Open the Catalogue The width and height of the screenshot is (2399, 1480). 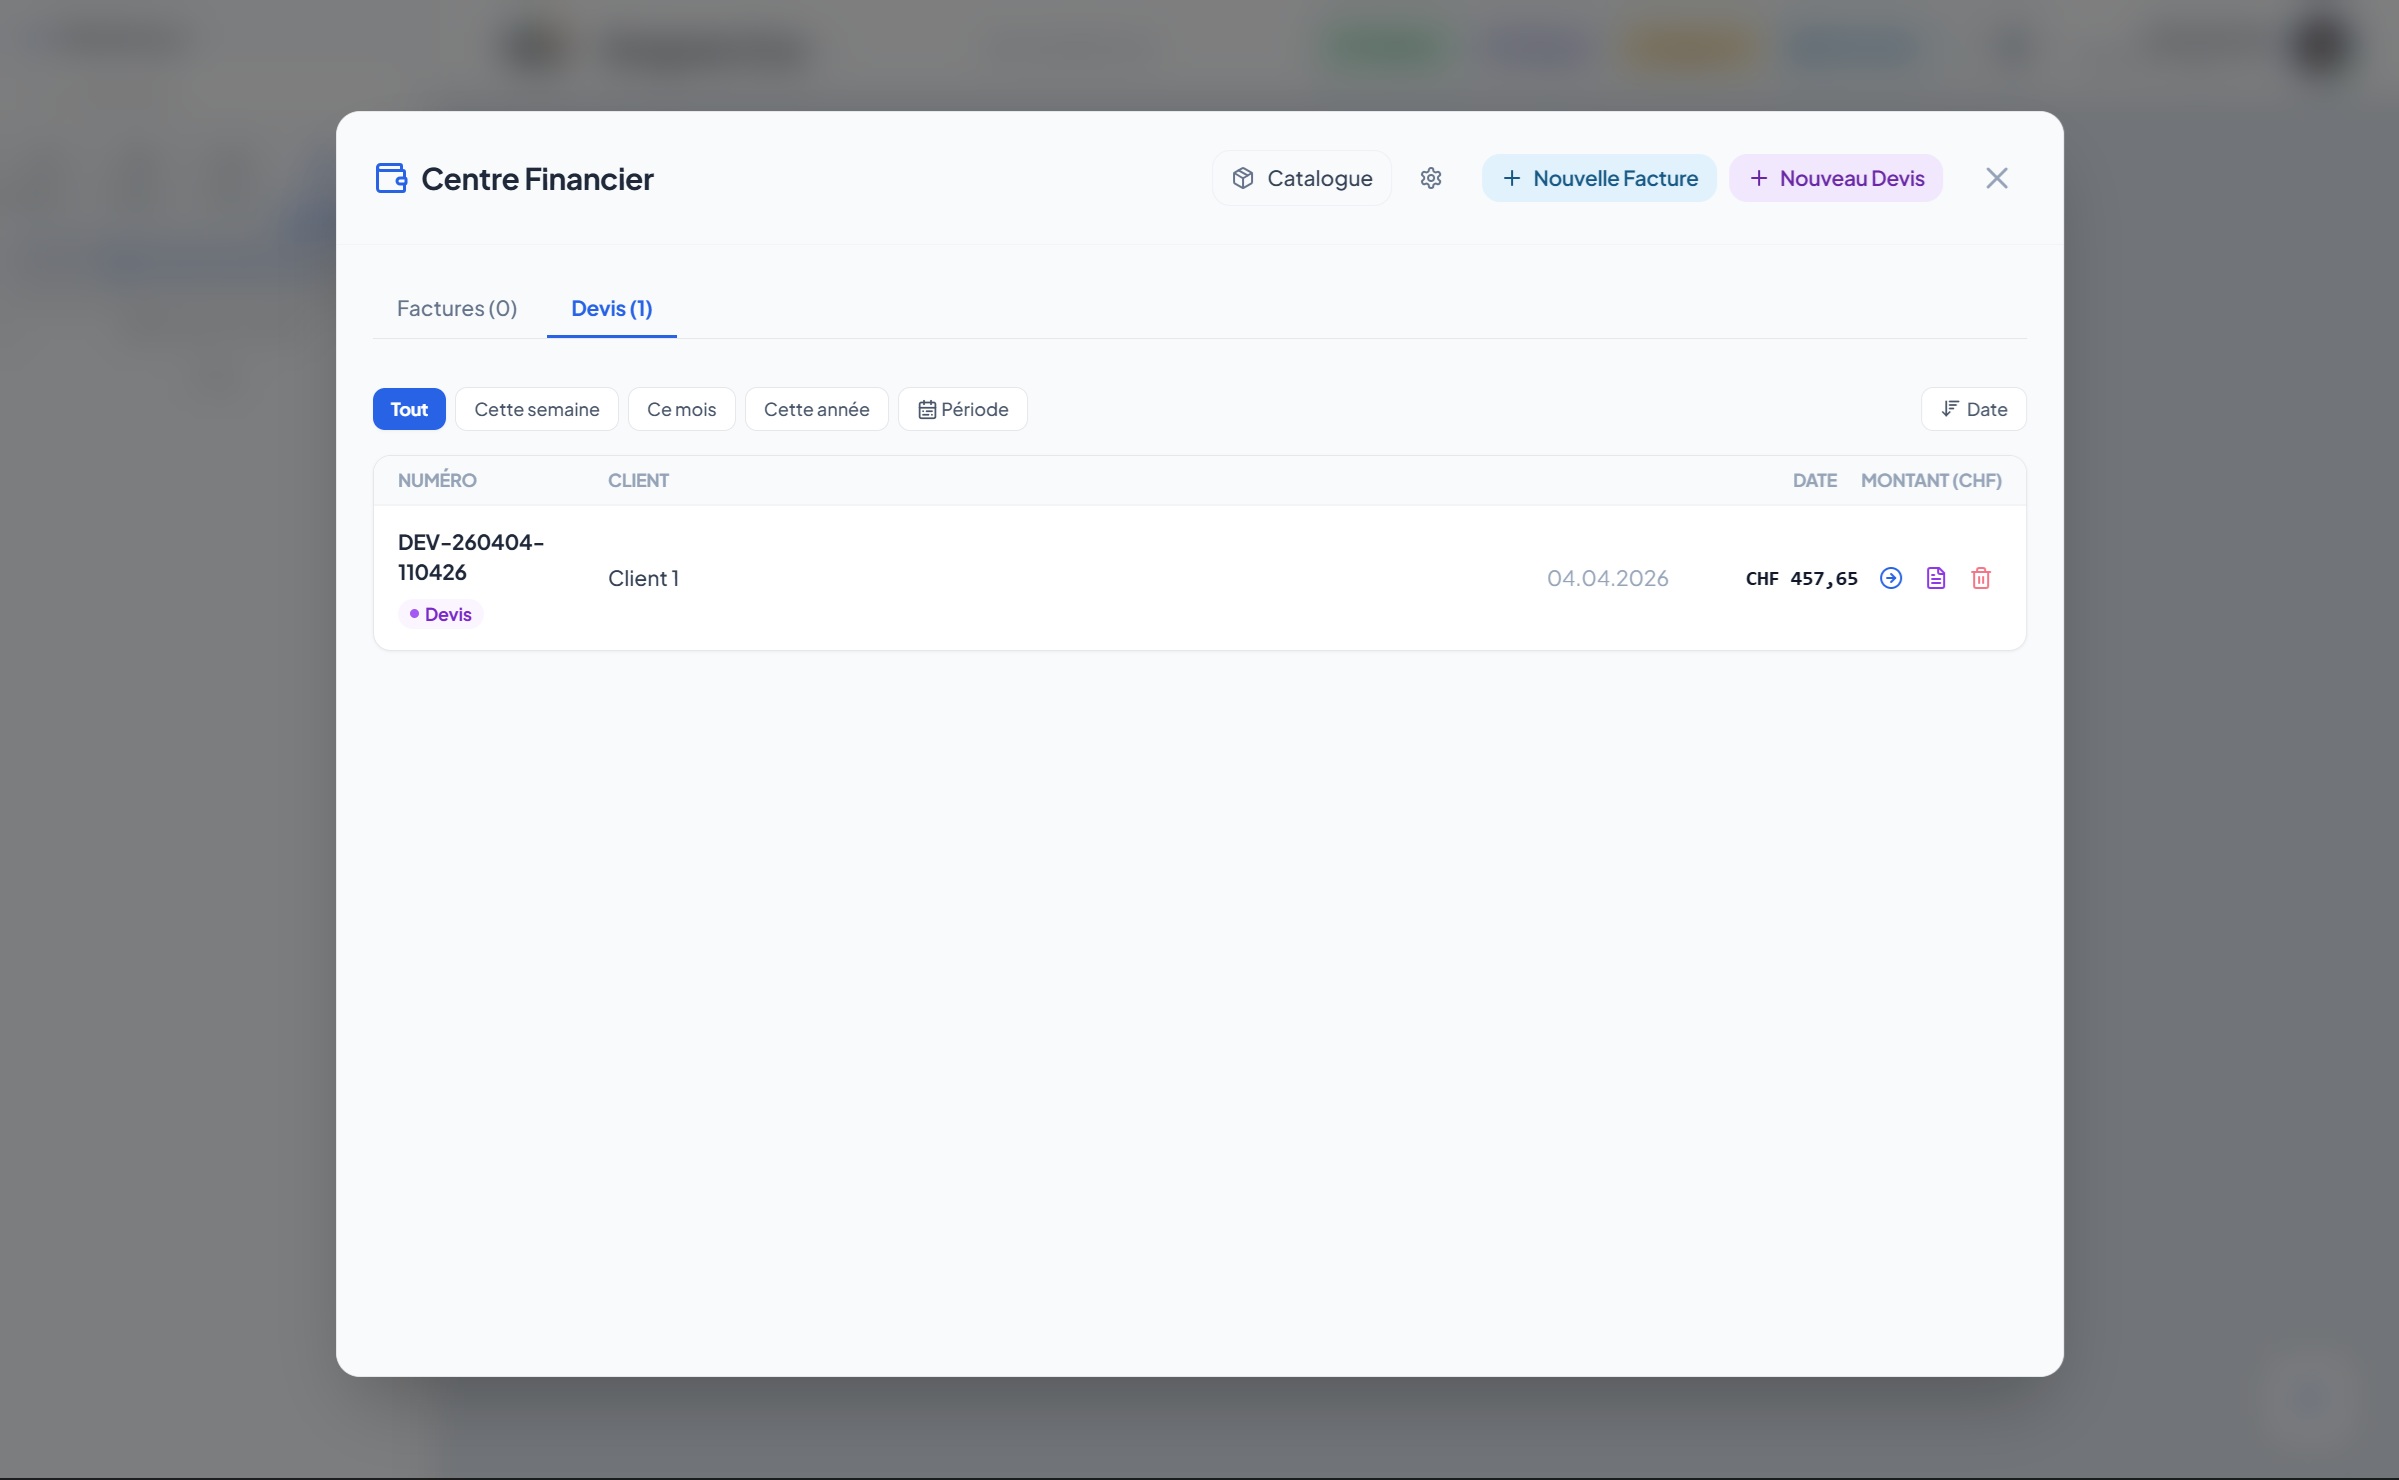pos(1301,178)
